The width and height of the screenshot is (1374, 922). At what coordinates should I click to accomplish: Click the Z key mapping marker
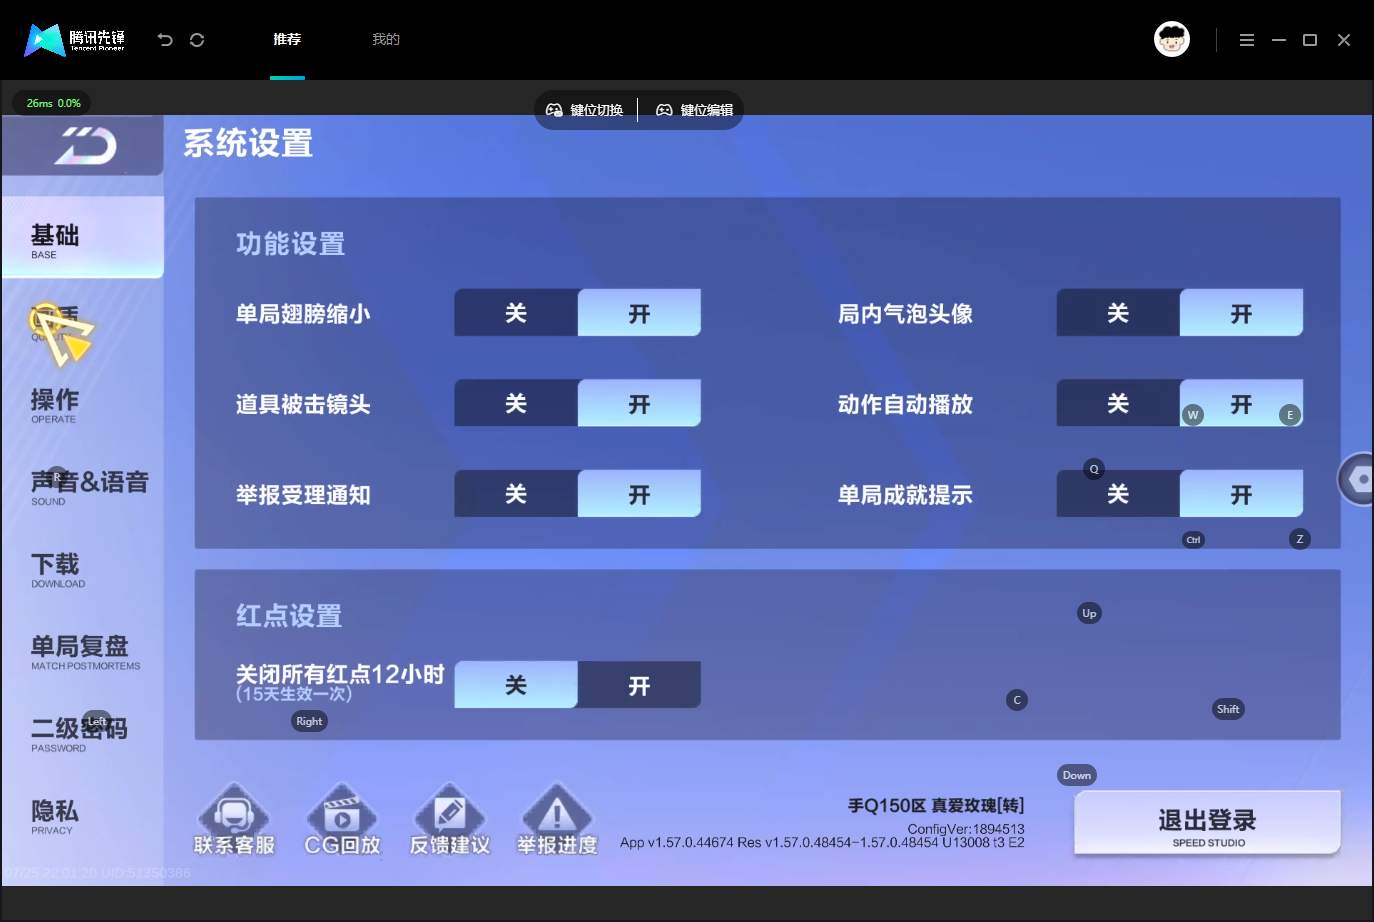pyautogui.click(x=1300, y=539)
